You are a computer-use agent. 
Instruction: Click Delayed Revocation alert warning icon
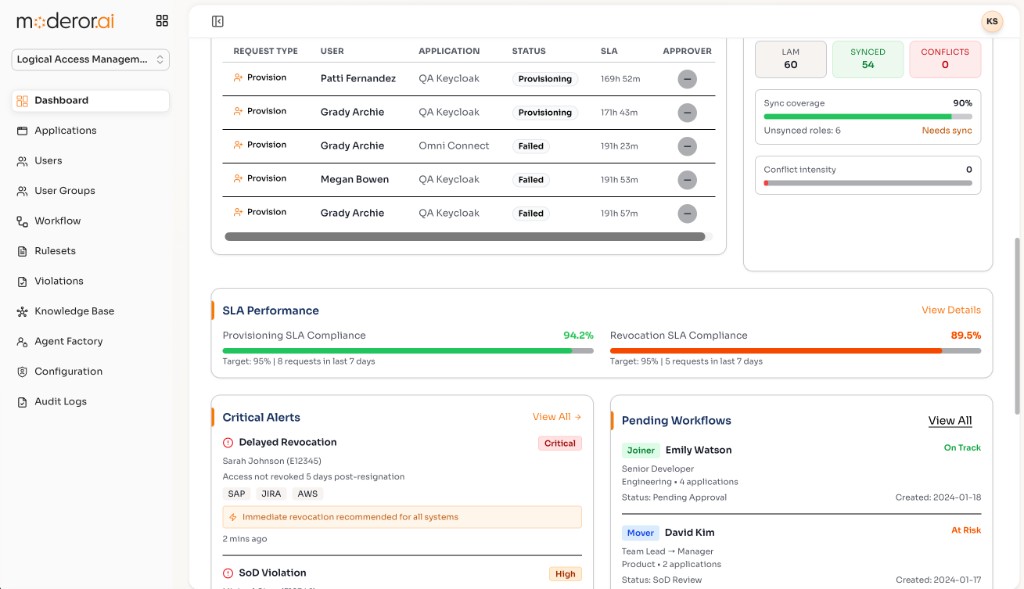pos(228,443)
